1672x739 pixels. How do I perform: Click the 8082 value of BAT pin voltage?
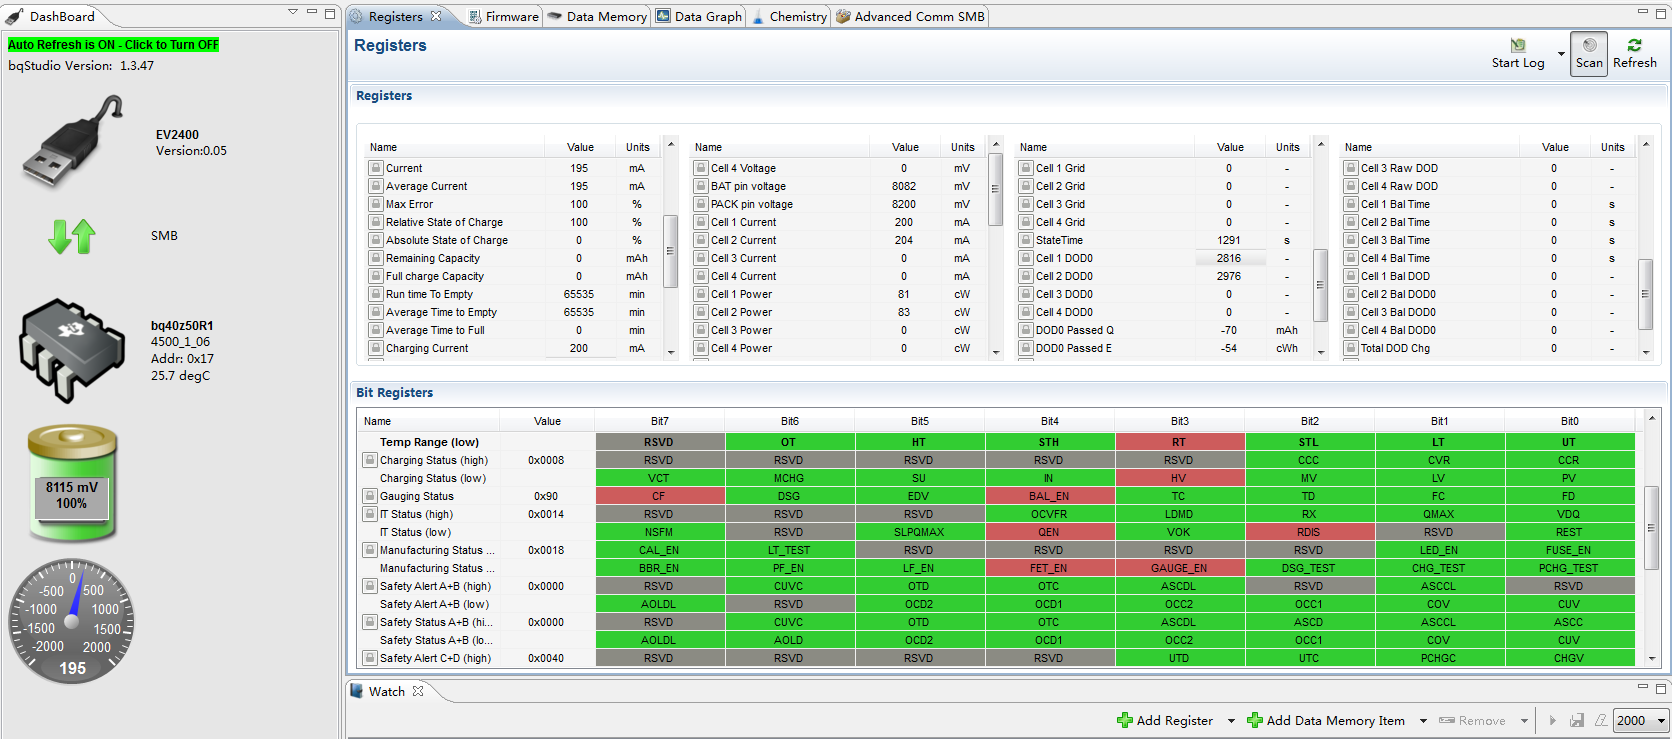[904, 186]
